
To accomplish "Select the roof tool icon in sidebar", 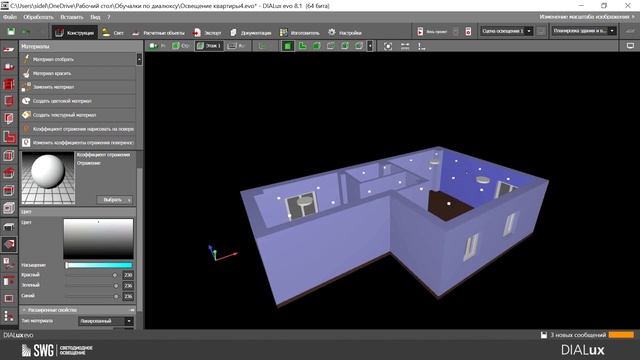I will (9, 173).
